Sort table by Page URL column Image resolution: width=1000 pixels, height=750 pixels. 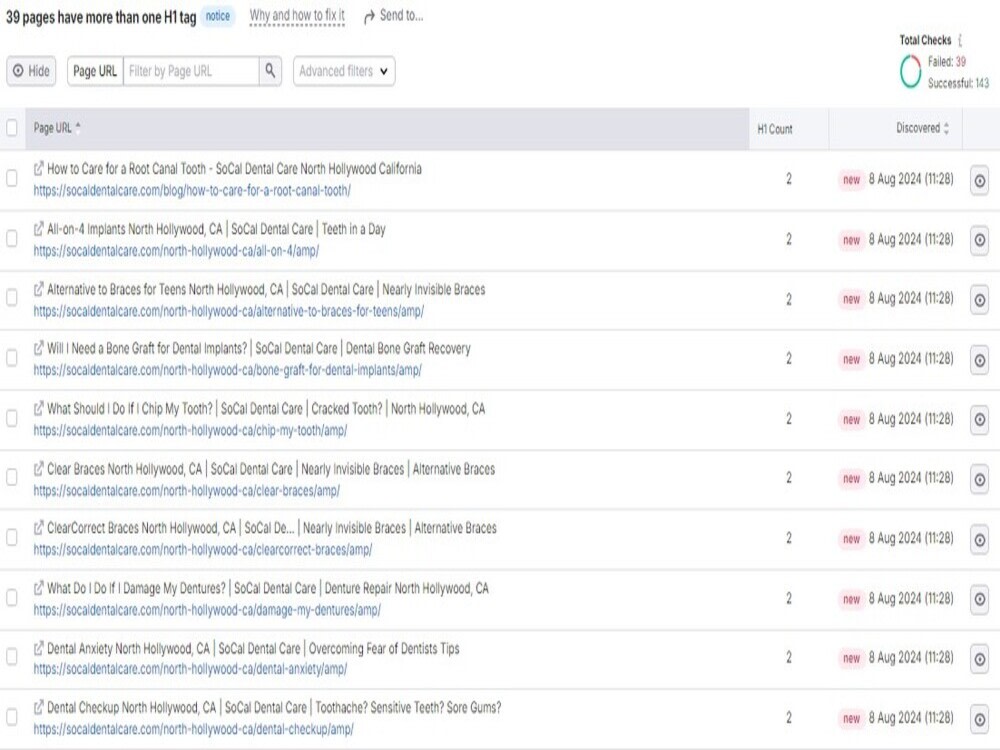57,128
